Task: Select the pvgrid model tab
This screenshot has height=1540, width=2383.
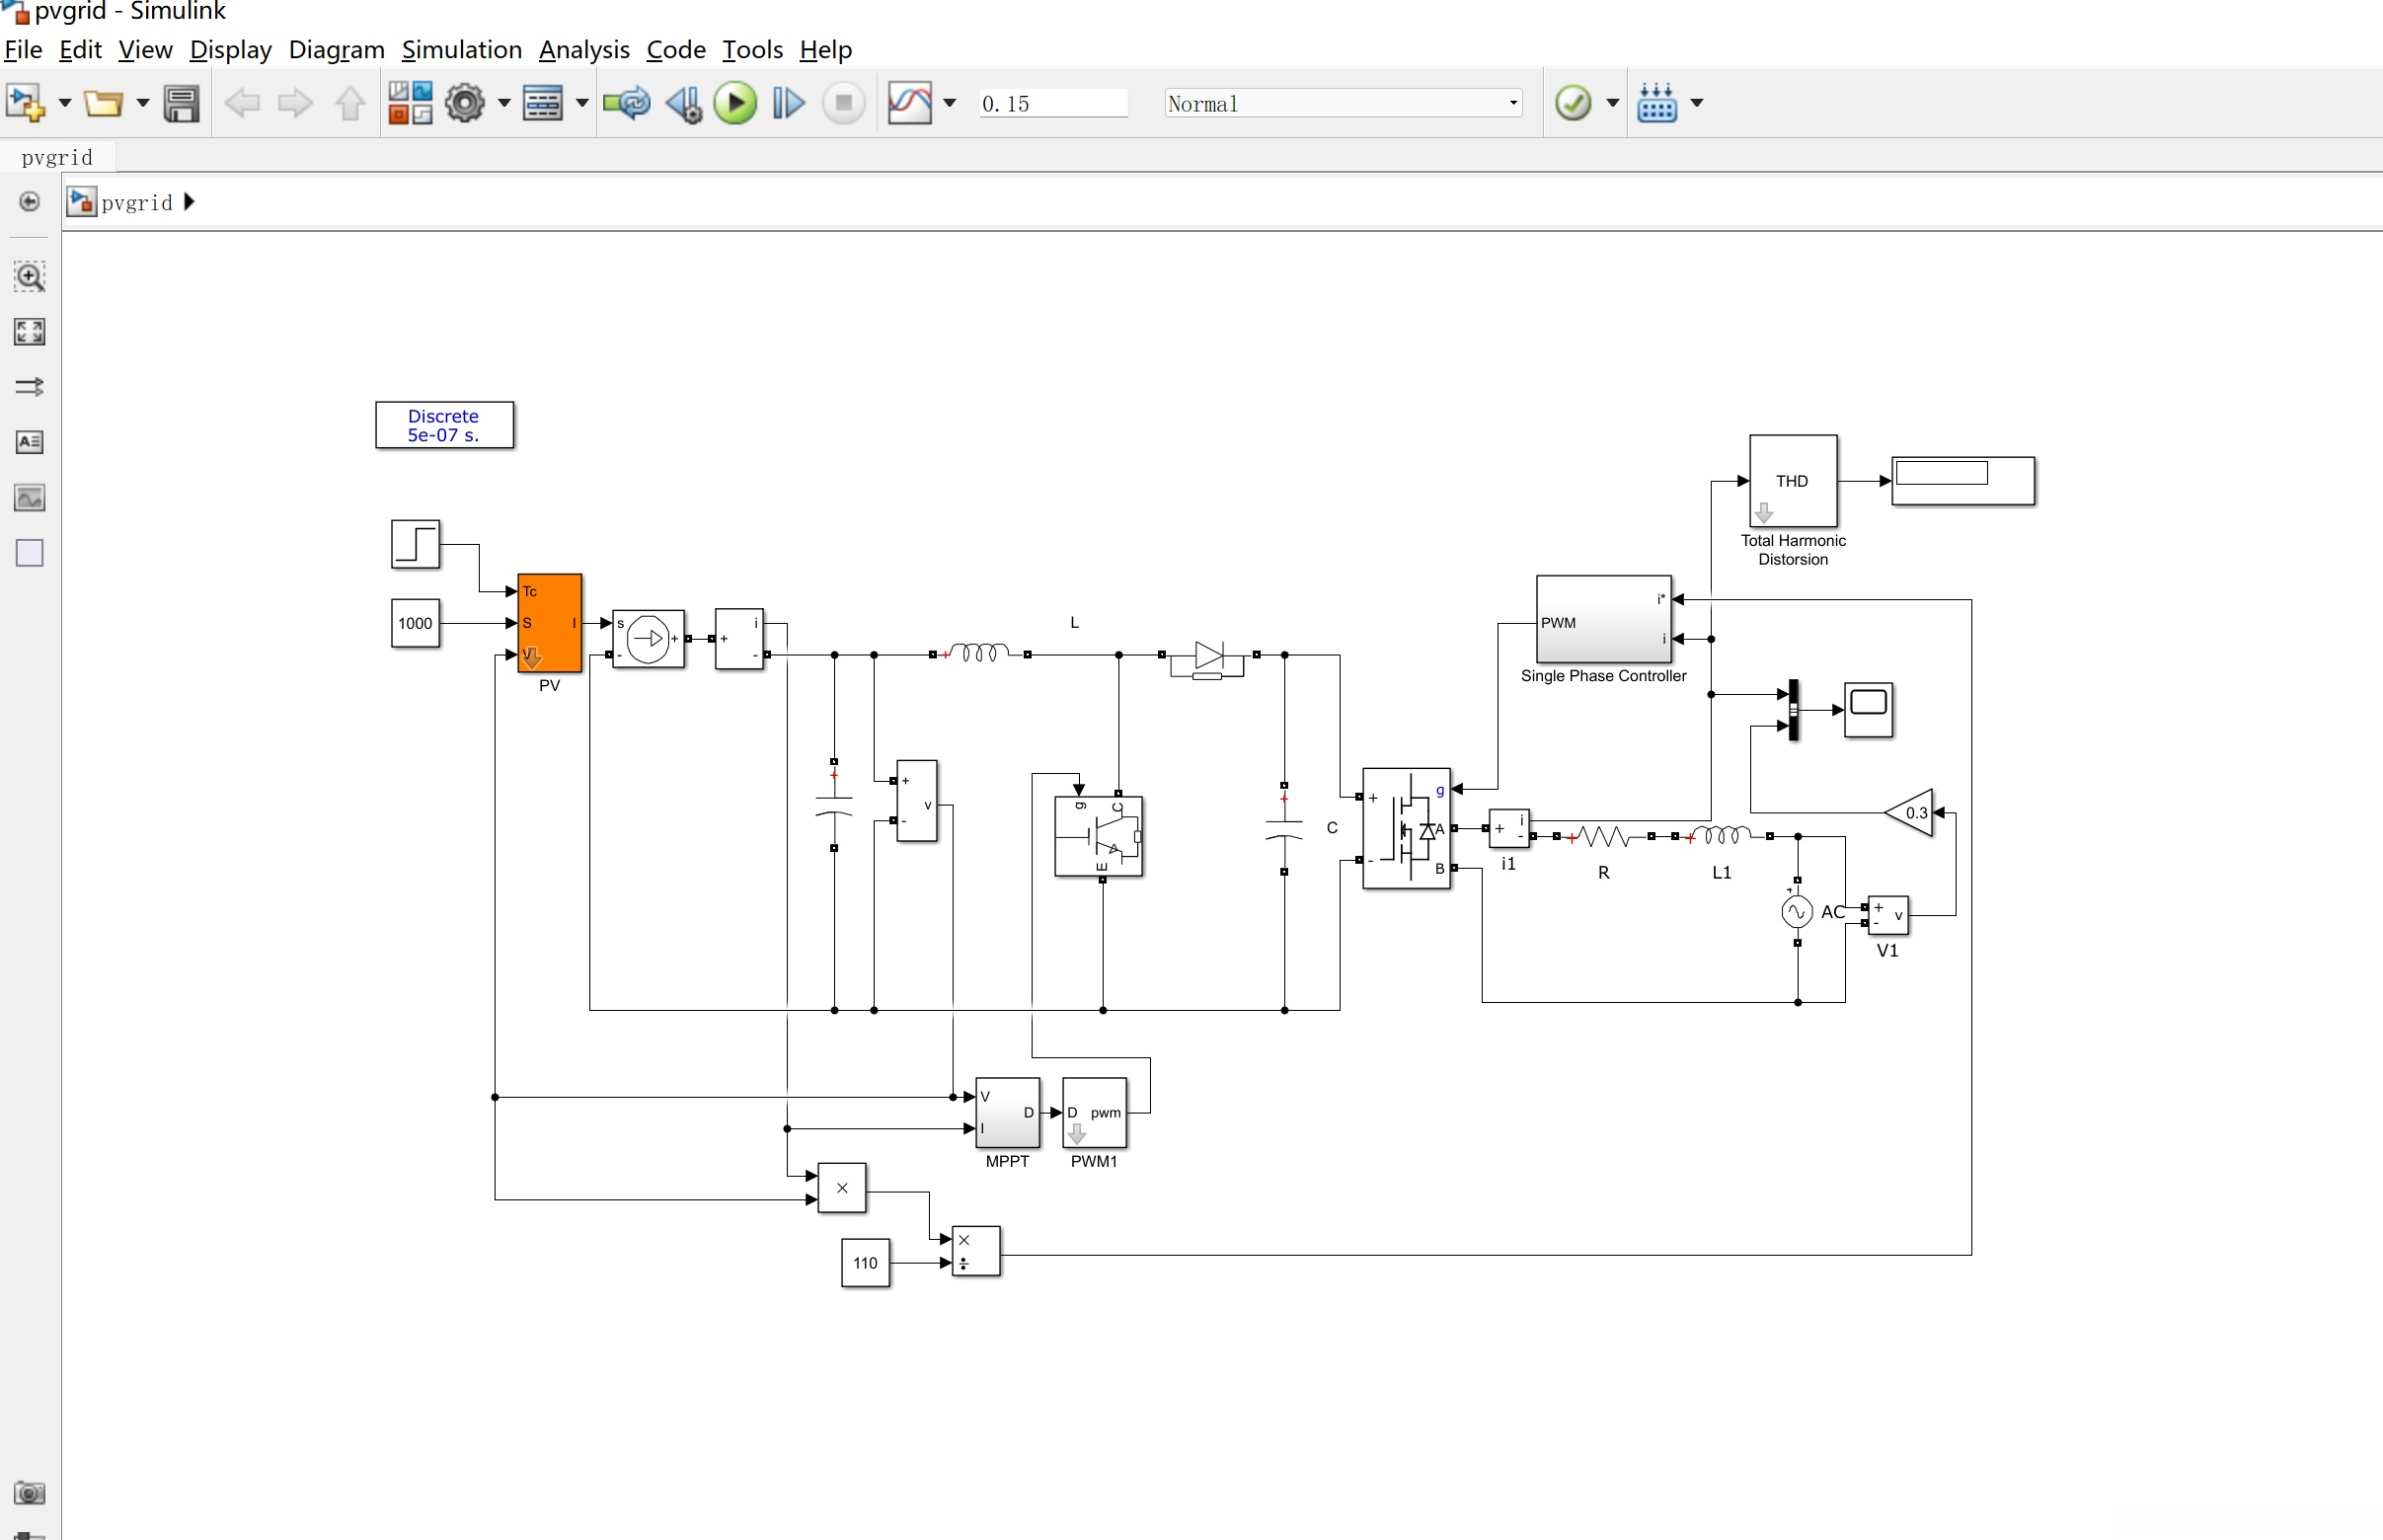Action: [x=57, y=157]
